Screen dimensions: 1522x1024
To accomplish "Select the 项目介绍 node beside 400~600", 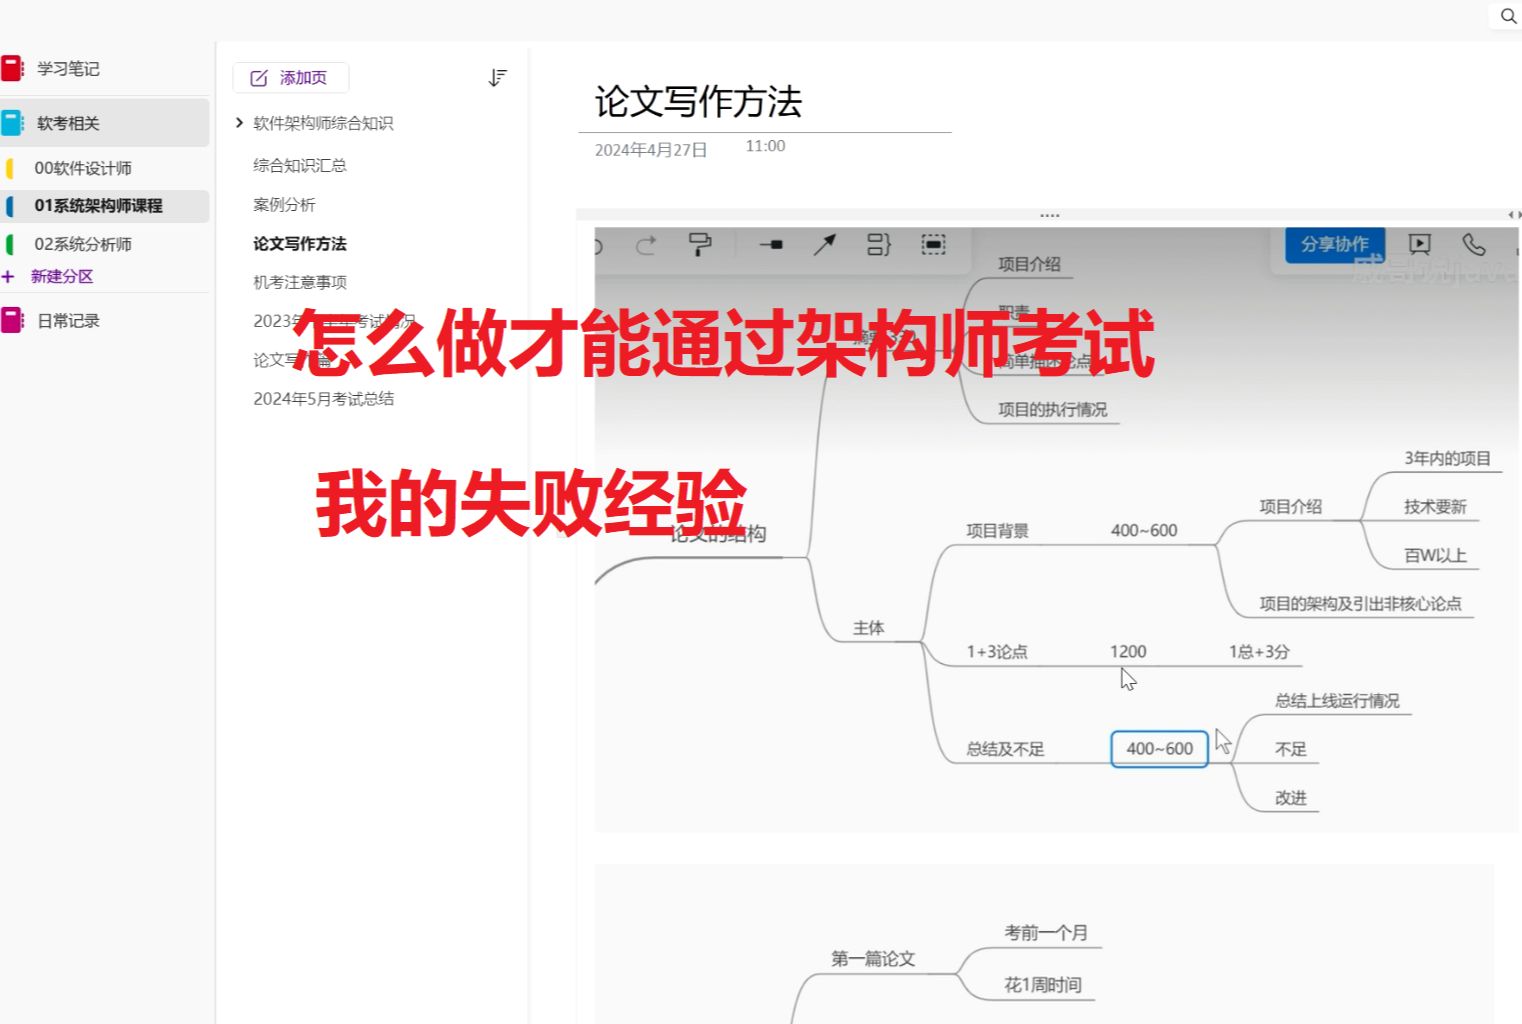I will (x=1290, y=507).
